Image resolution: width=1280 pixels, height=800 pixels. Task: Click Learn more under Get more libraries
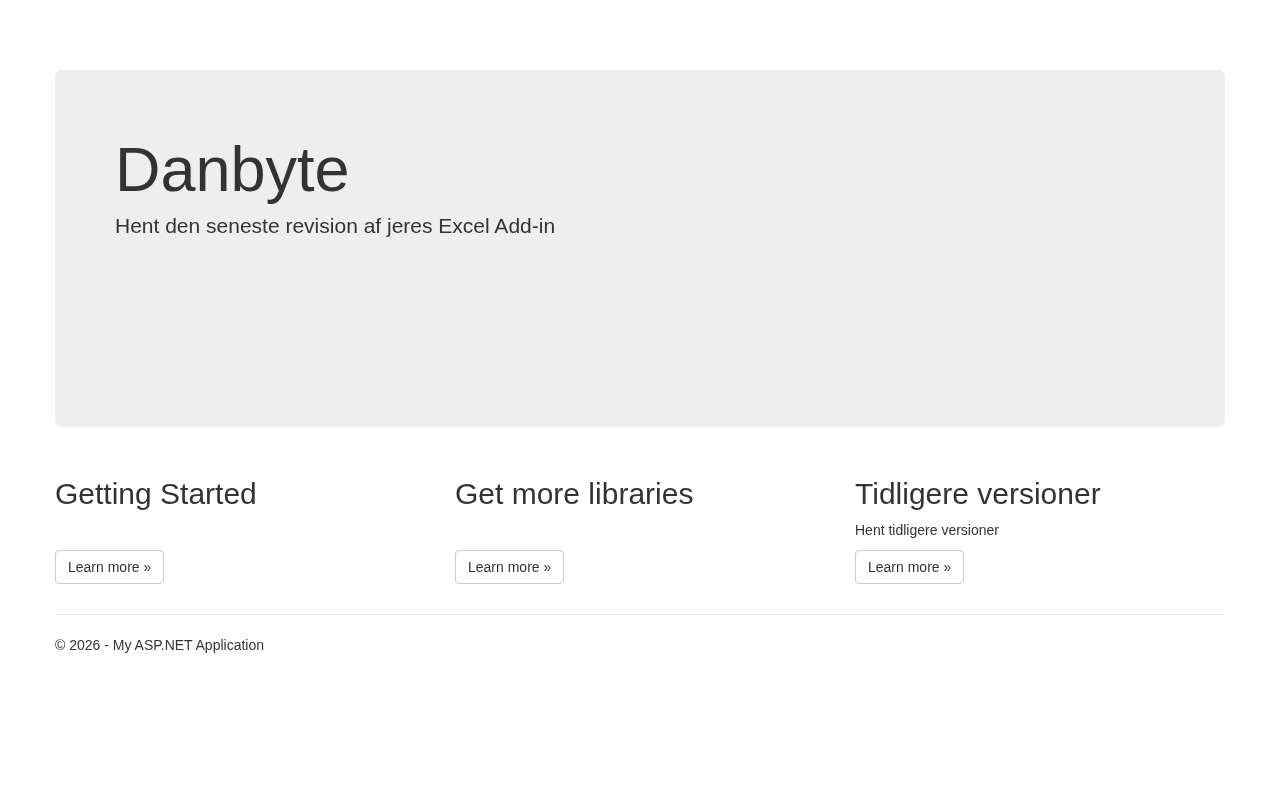point(509,567)
